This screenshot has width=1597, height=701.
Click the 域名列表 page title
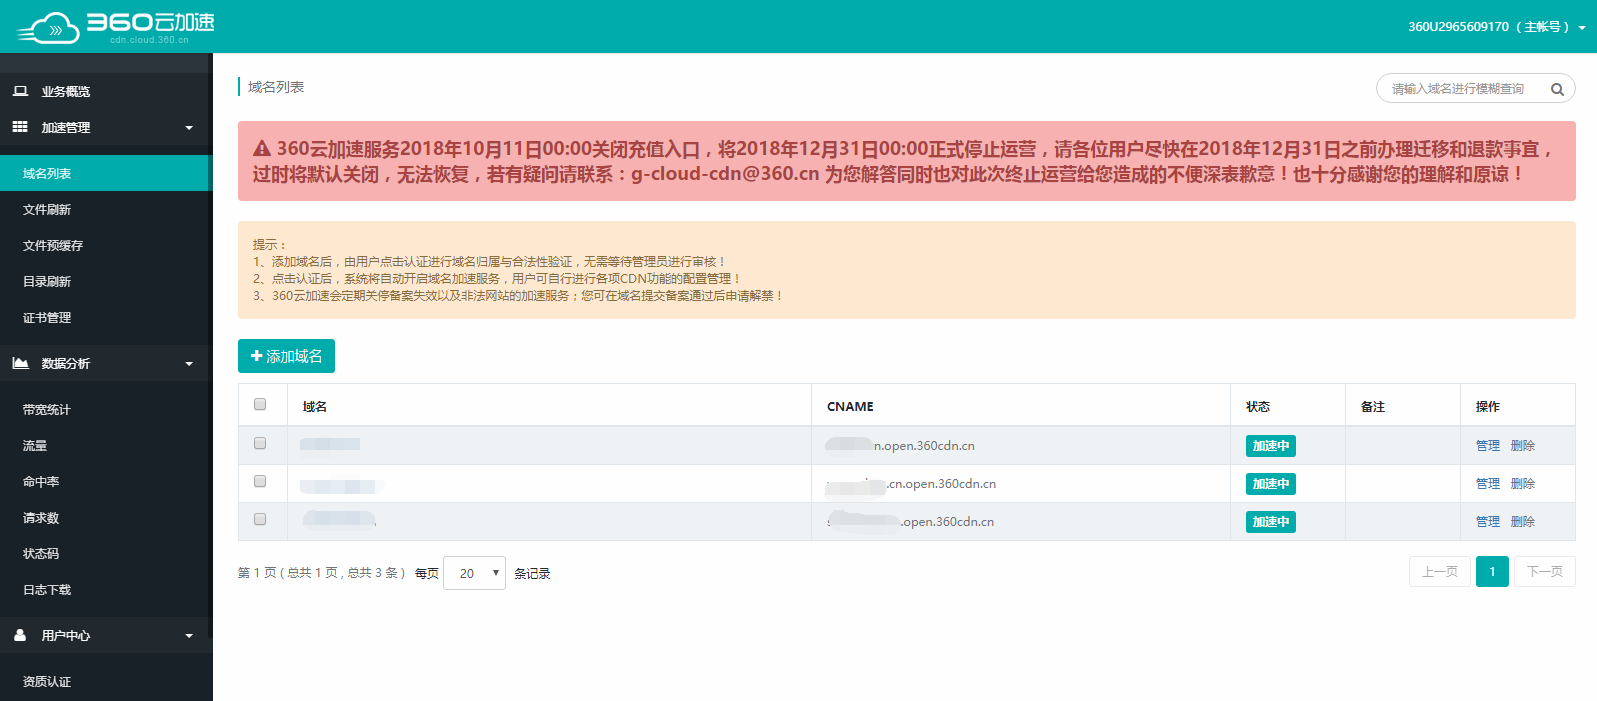[276, 87]
